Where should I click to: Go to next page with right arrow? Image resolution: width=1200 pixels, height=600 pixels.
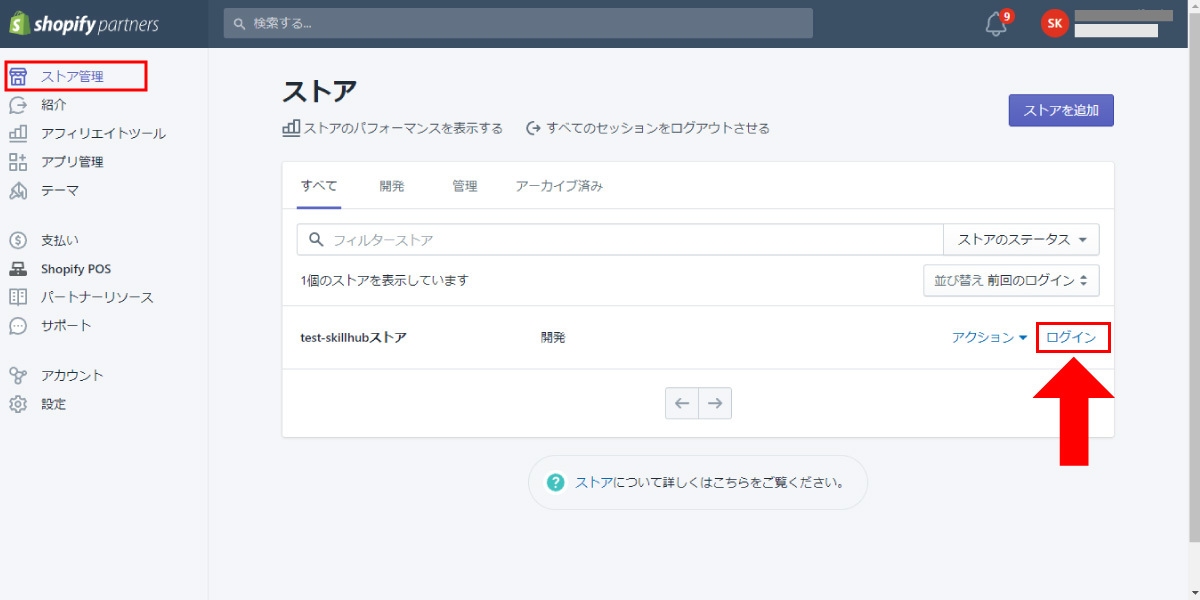(715, 403)
